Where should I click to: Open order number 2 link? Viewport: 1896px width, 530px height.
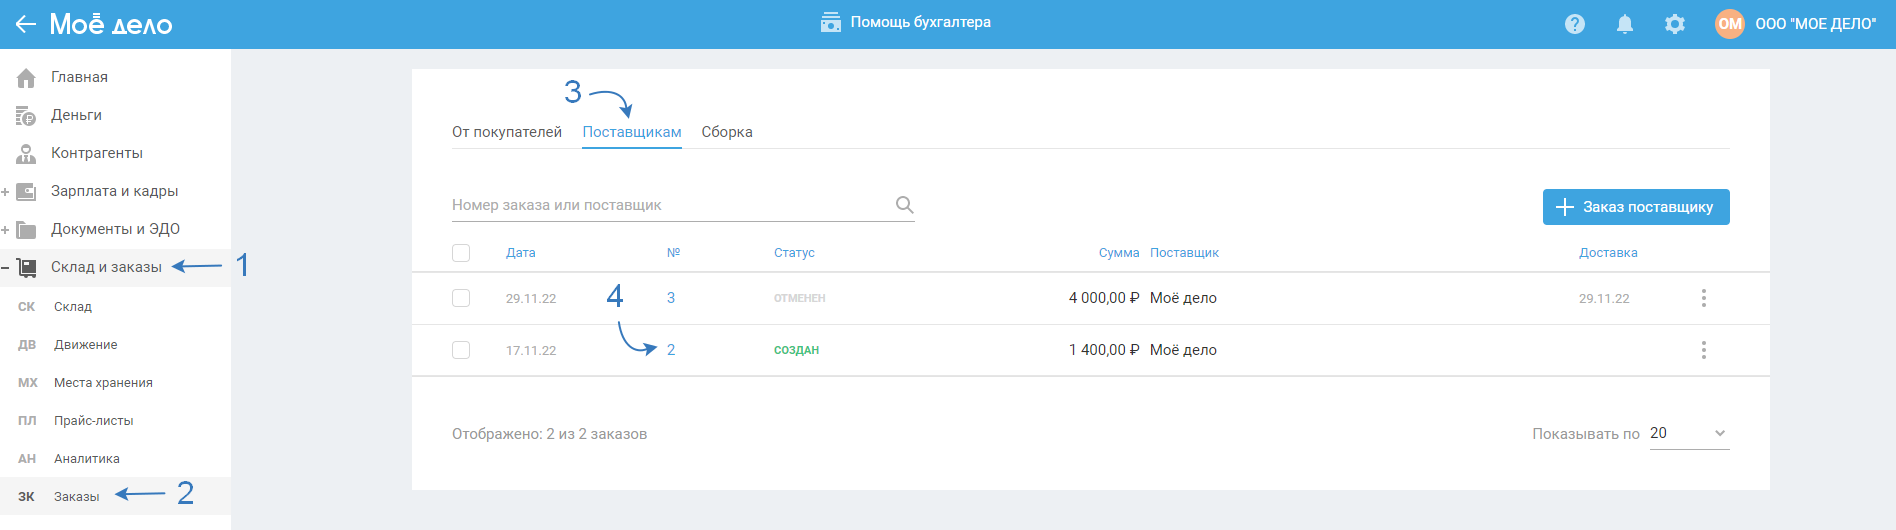coord(671,350)
